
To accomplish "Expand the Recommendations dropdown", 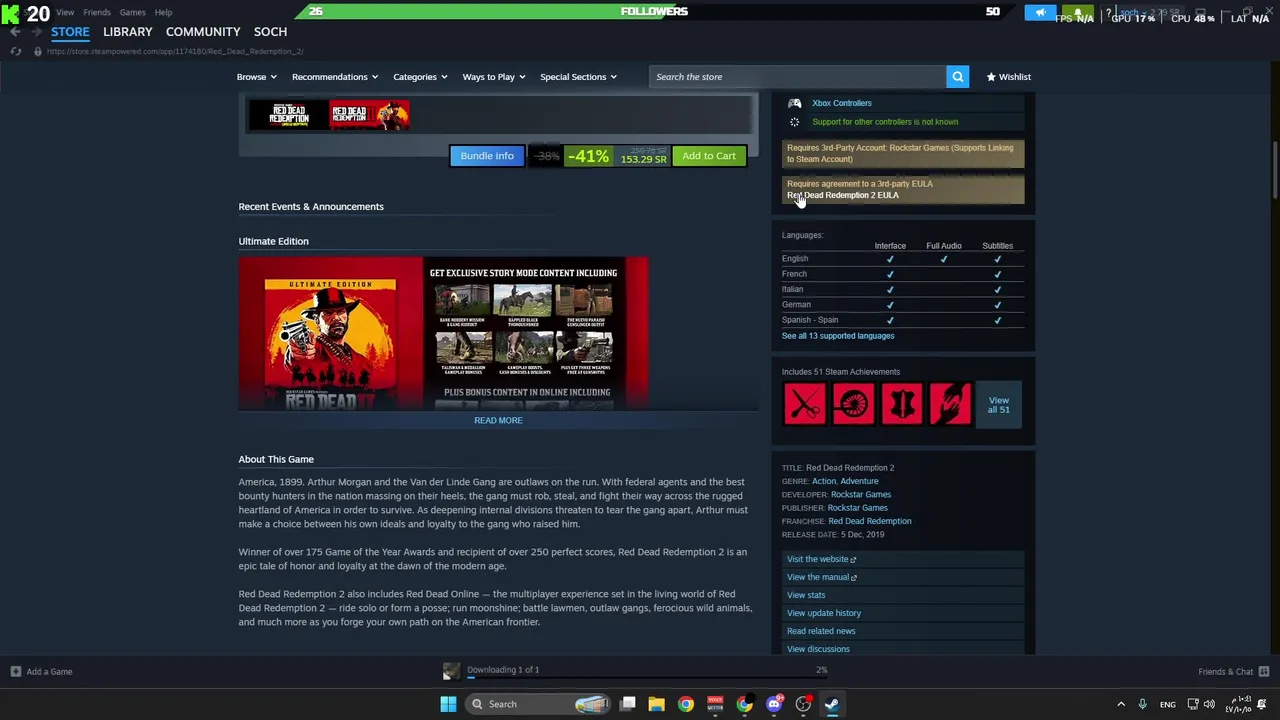I will tap(335, 77).
